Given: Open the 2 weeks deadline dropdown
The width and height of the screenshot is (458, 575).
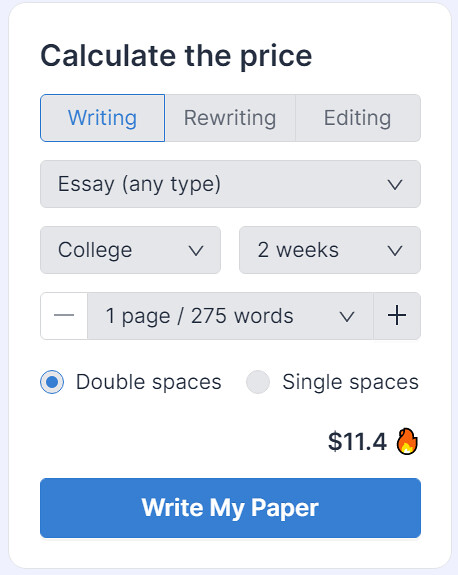Looking at the screenshot, I should (x=330, y=250).
